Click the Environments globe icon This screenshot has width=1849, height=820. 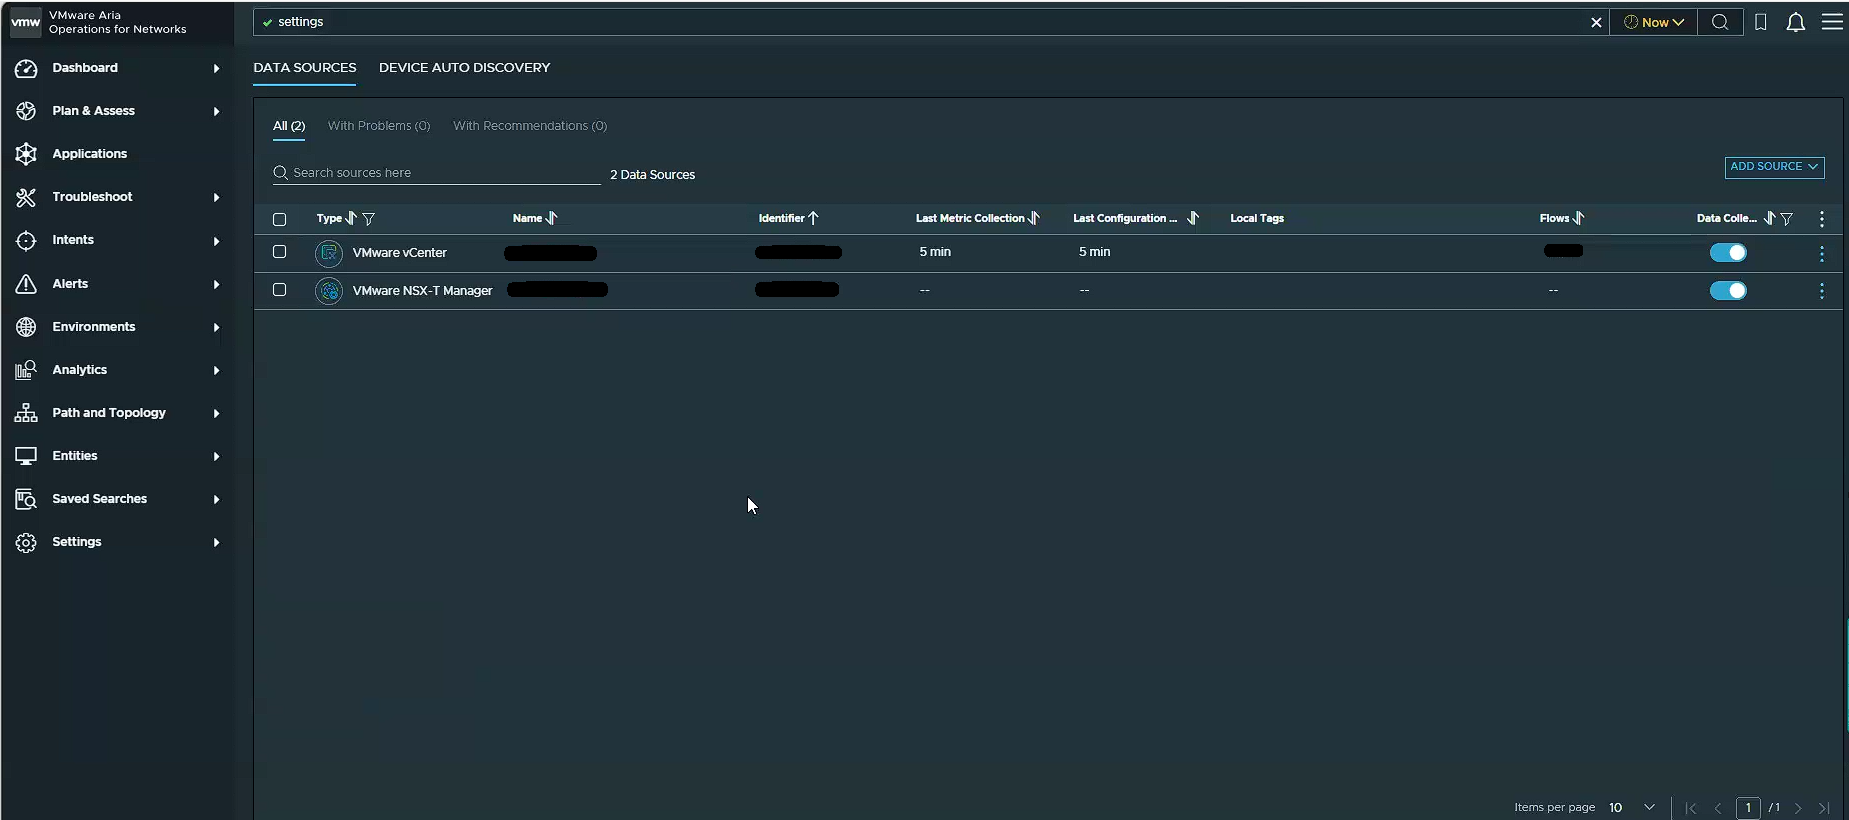[x=26, y=327]
